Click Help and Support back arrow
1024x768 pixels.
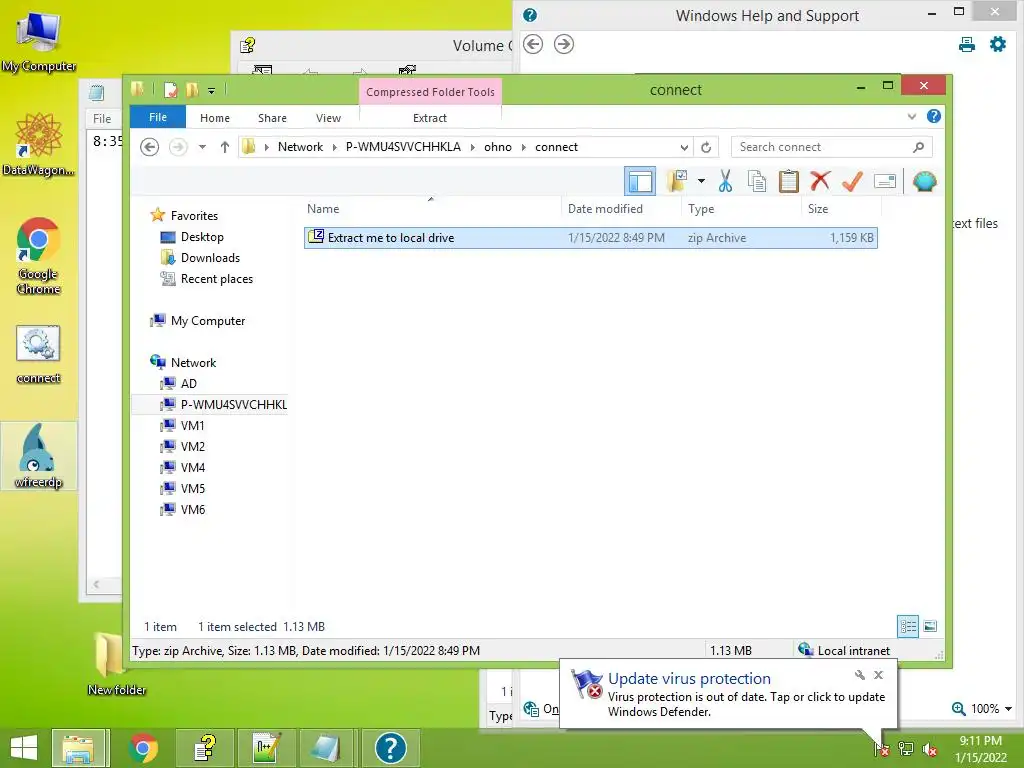(533, 44)
